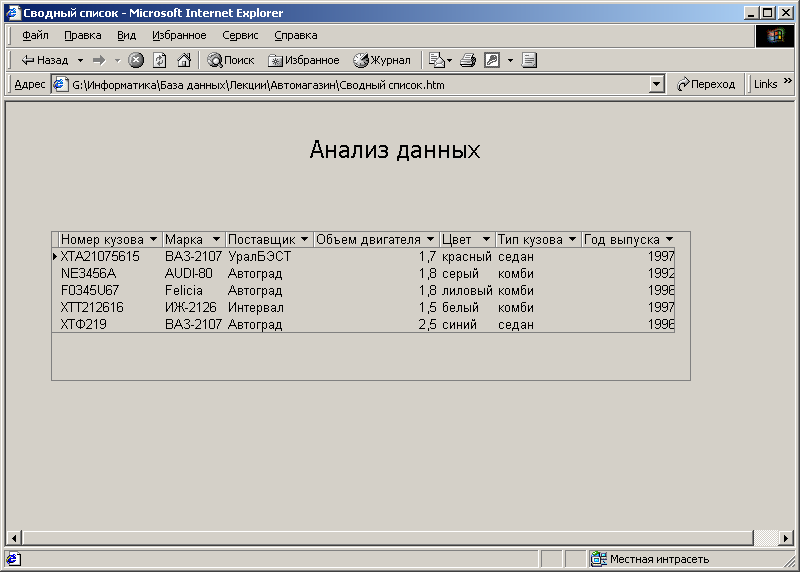The width and height of the screenshot is (800, 572).
Task: Click the ИЖ-2126 cell
Action: tap(191, 308)
